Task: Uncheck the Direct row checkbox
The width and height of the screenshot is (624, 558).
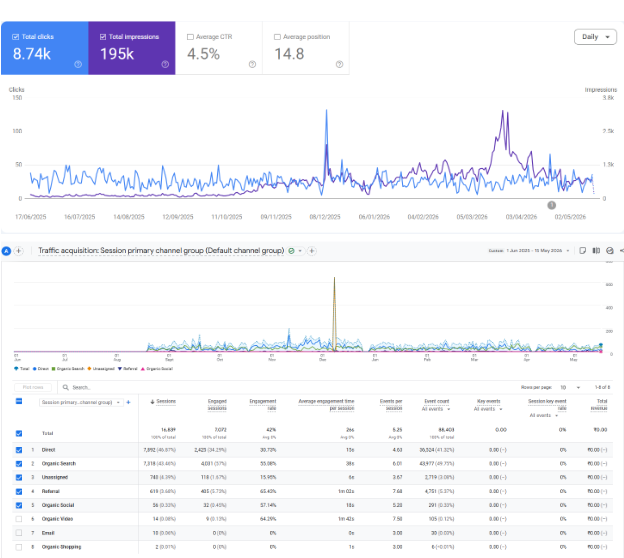Action: 19,450
